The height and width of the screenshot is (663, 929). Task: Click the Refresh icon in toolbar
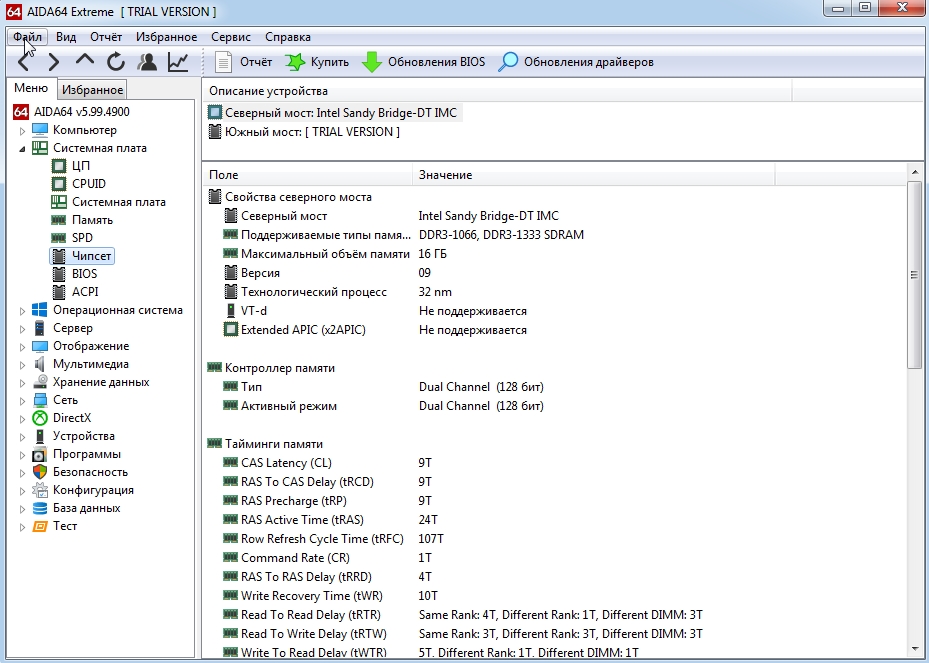[x=116, y=62]
